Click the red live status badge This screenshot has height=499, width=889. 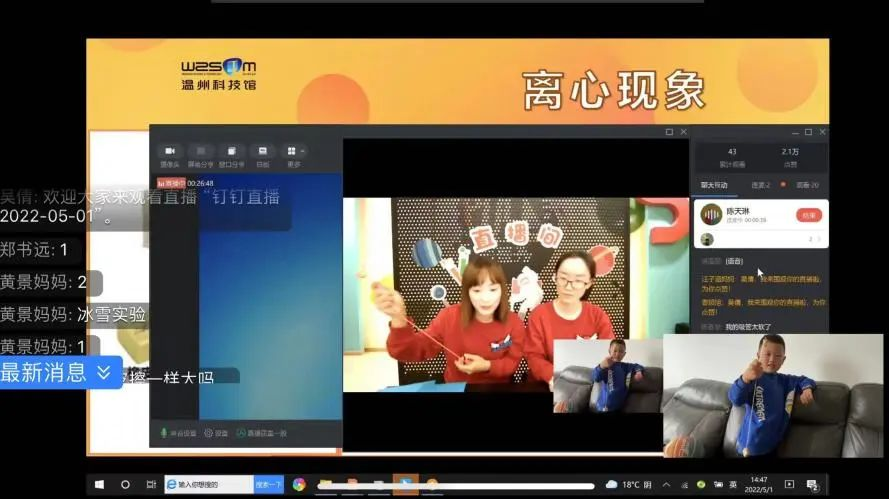tap(171, 183)
